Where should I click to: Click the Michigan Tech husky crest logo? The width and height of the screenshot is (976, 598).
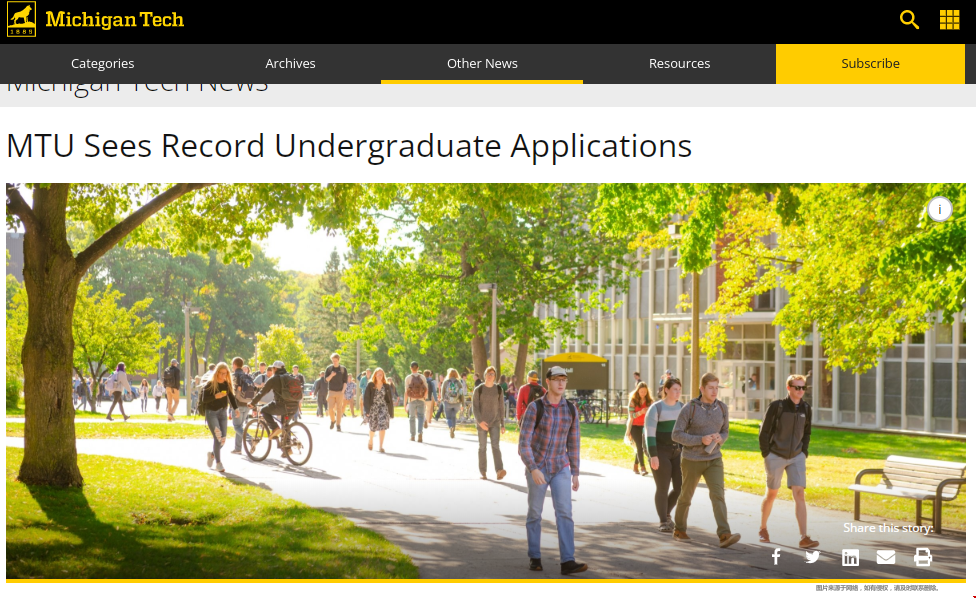[x=21, y=20]
